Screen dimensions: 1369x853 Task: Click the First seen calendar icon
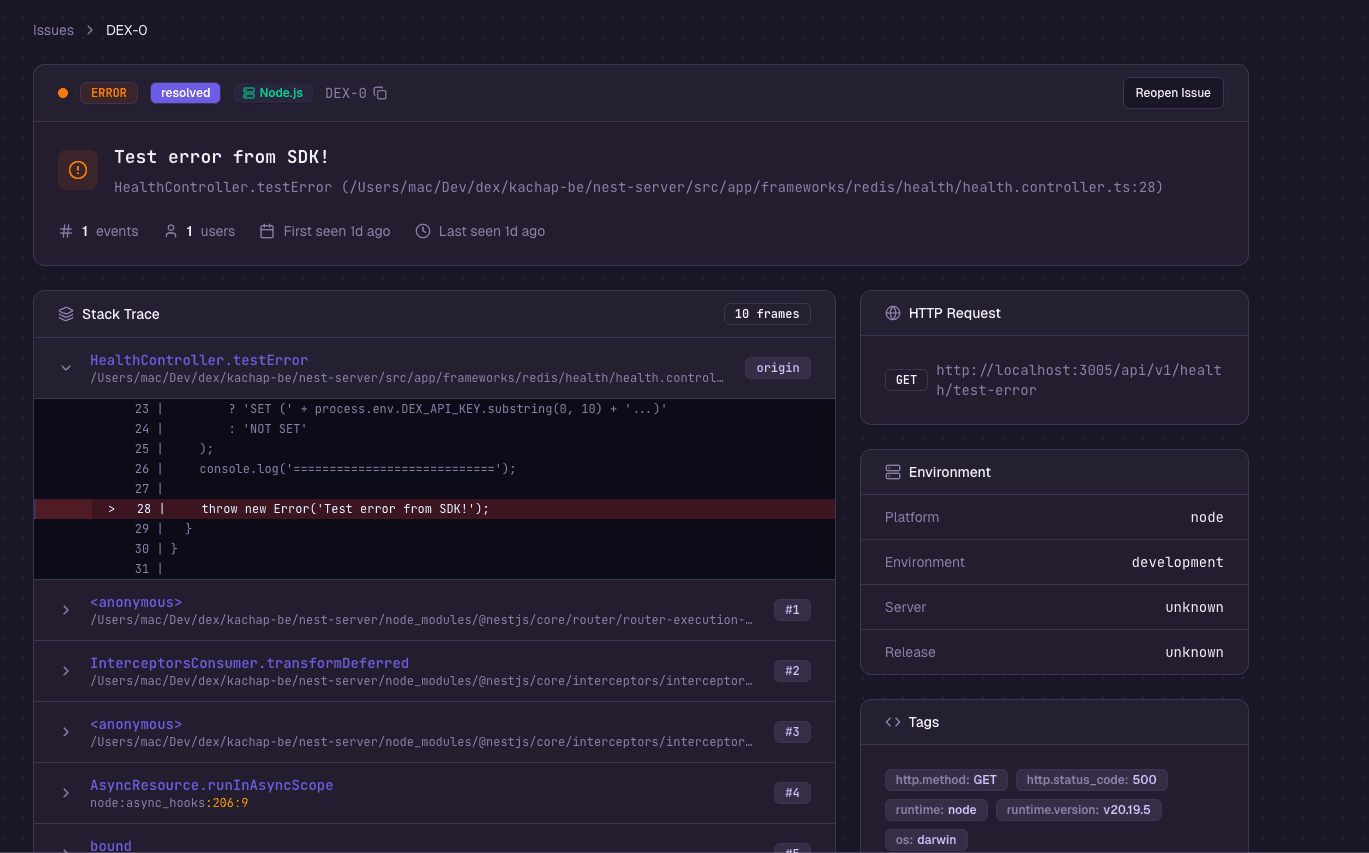tap(267, 231)
